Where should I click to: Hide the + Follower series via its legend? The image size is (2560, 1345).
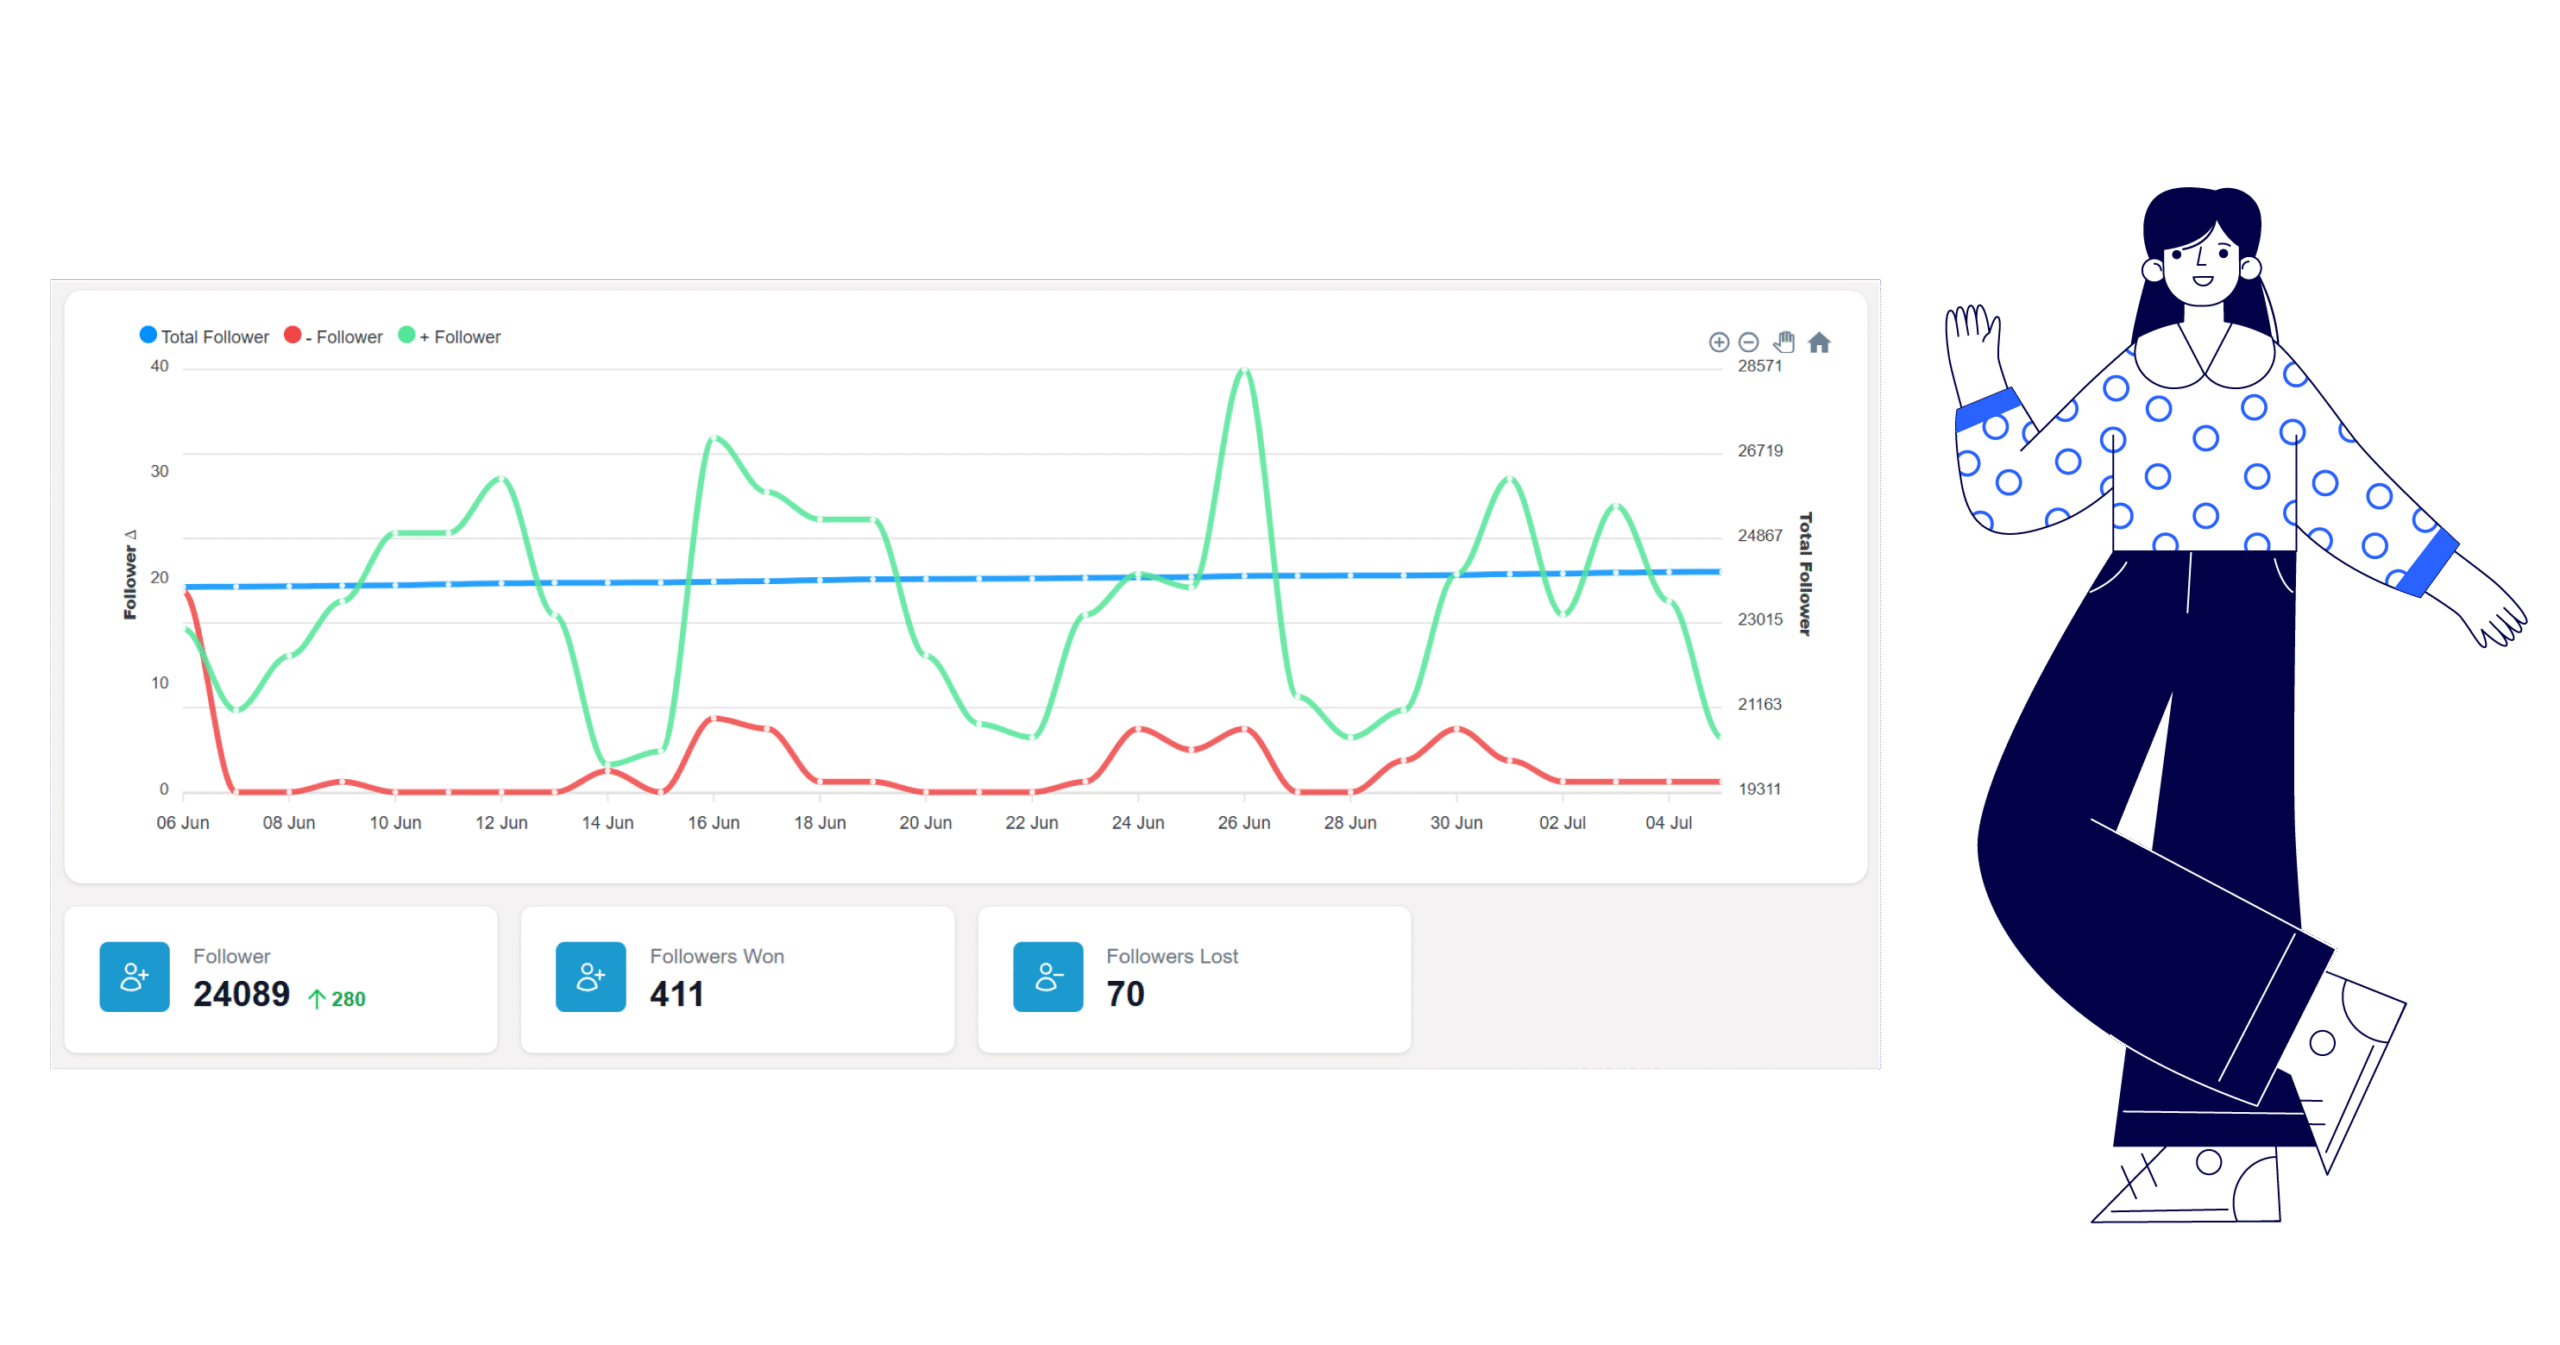click(450, 336)
